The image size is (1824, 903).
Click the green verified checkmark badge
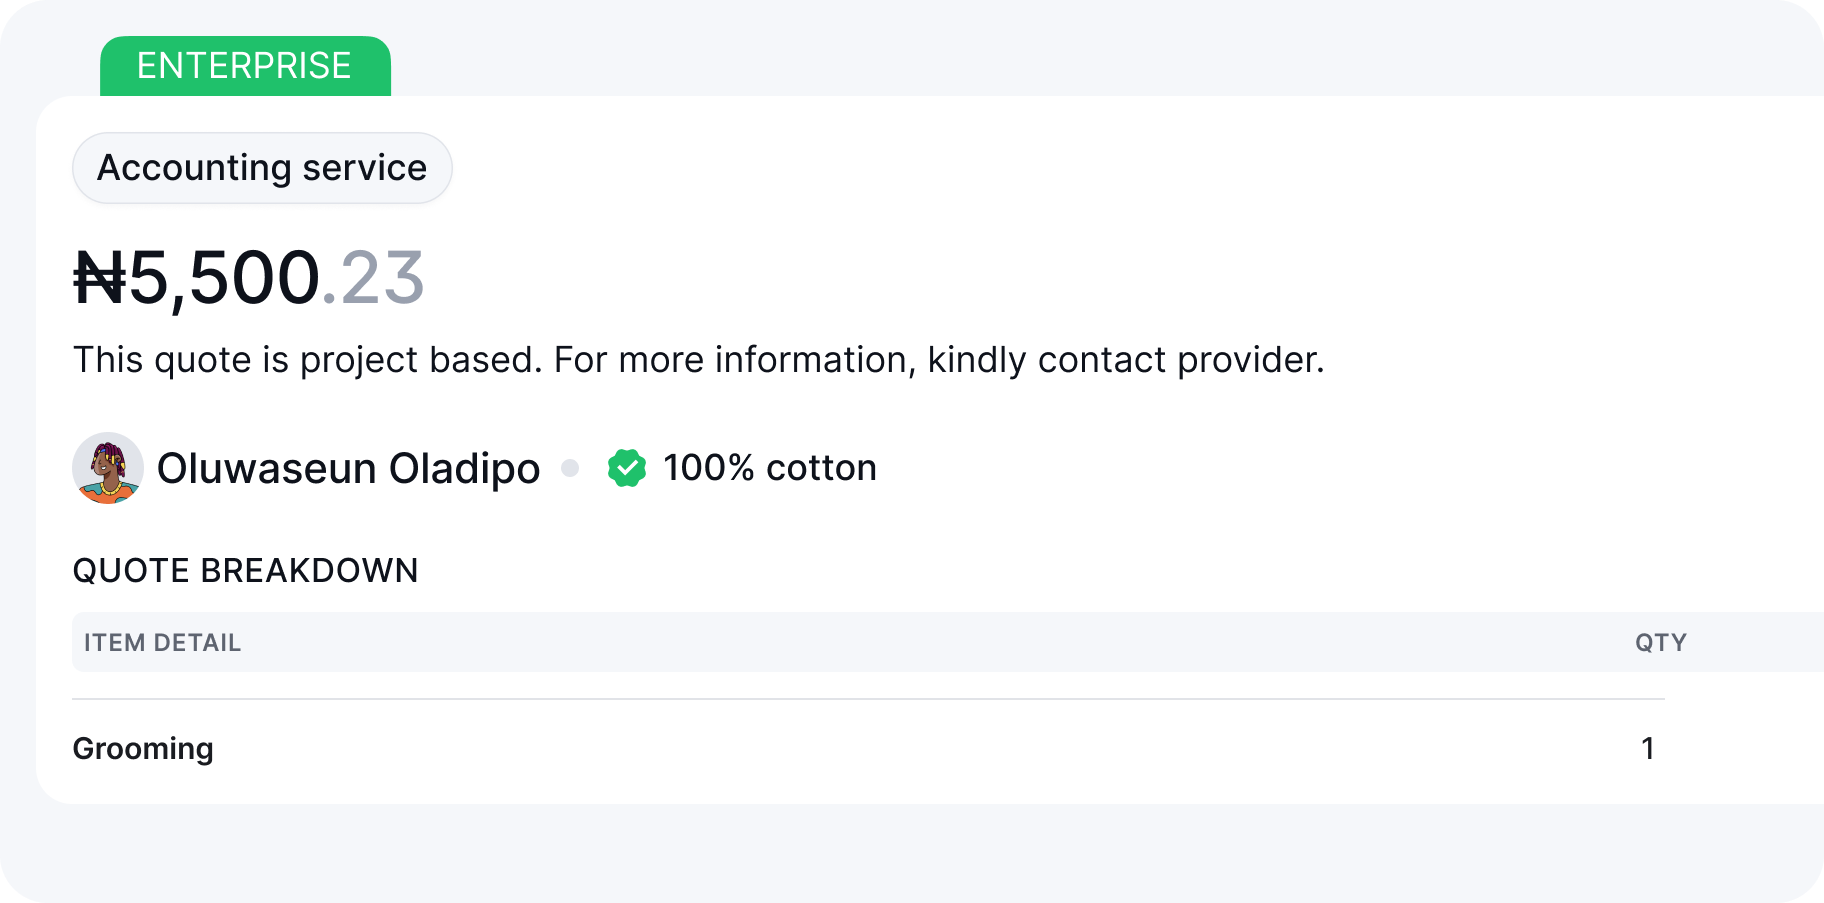[x=627, y=468]
